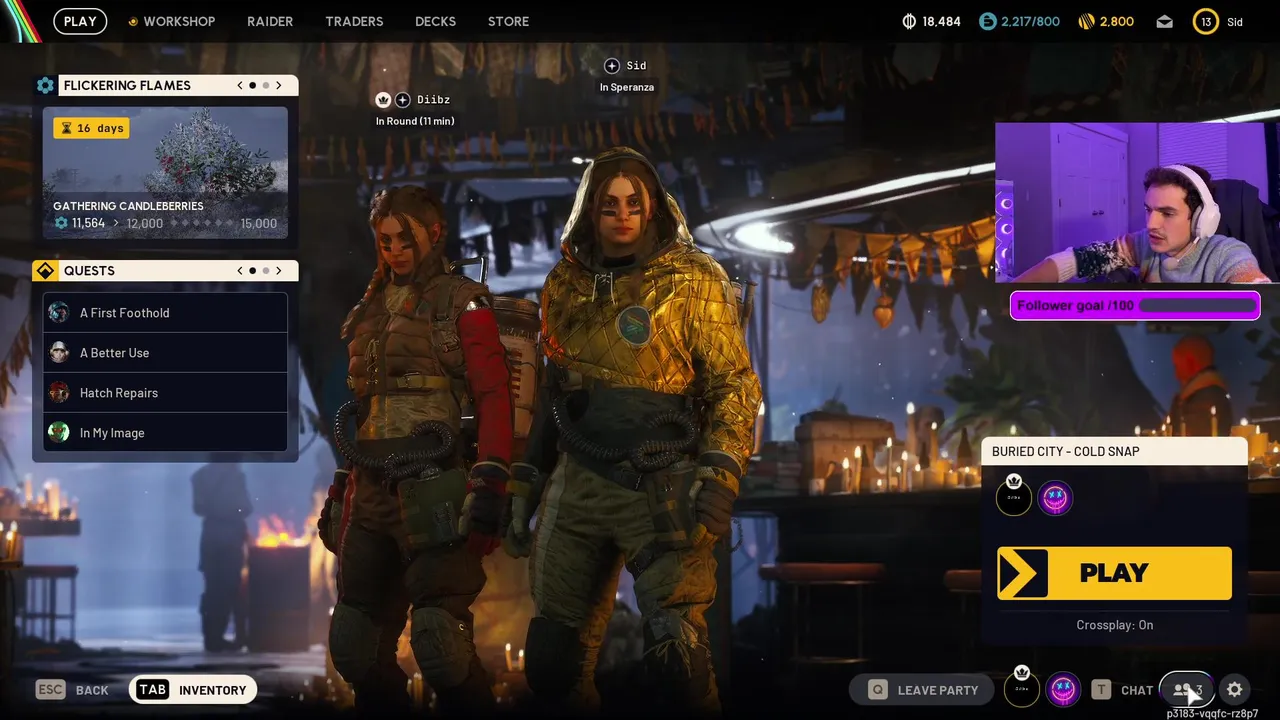Click the Diibz party avatar in bottom bar
Screen dimensions: 1280x720
(1021, 689)
